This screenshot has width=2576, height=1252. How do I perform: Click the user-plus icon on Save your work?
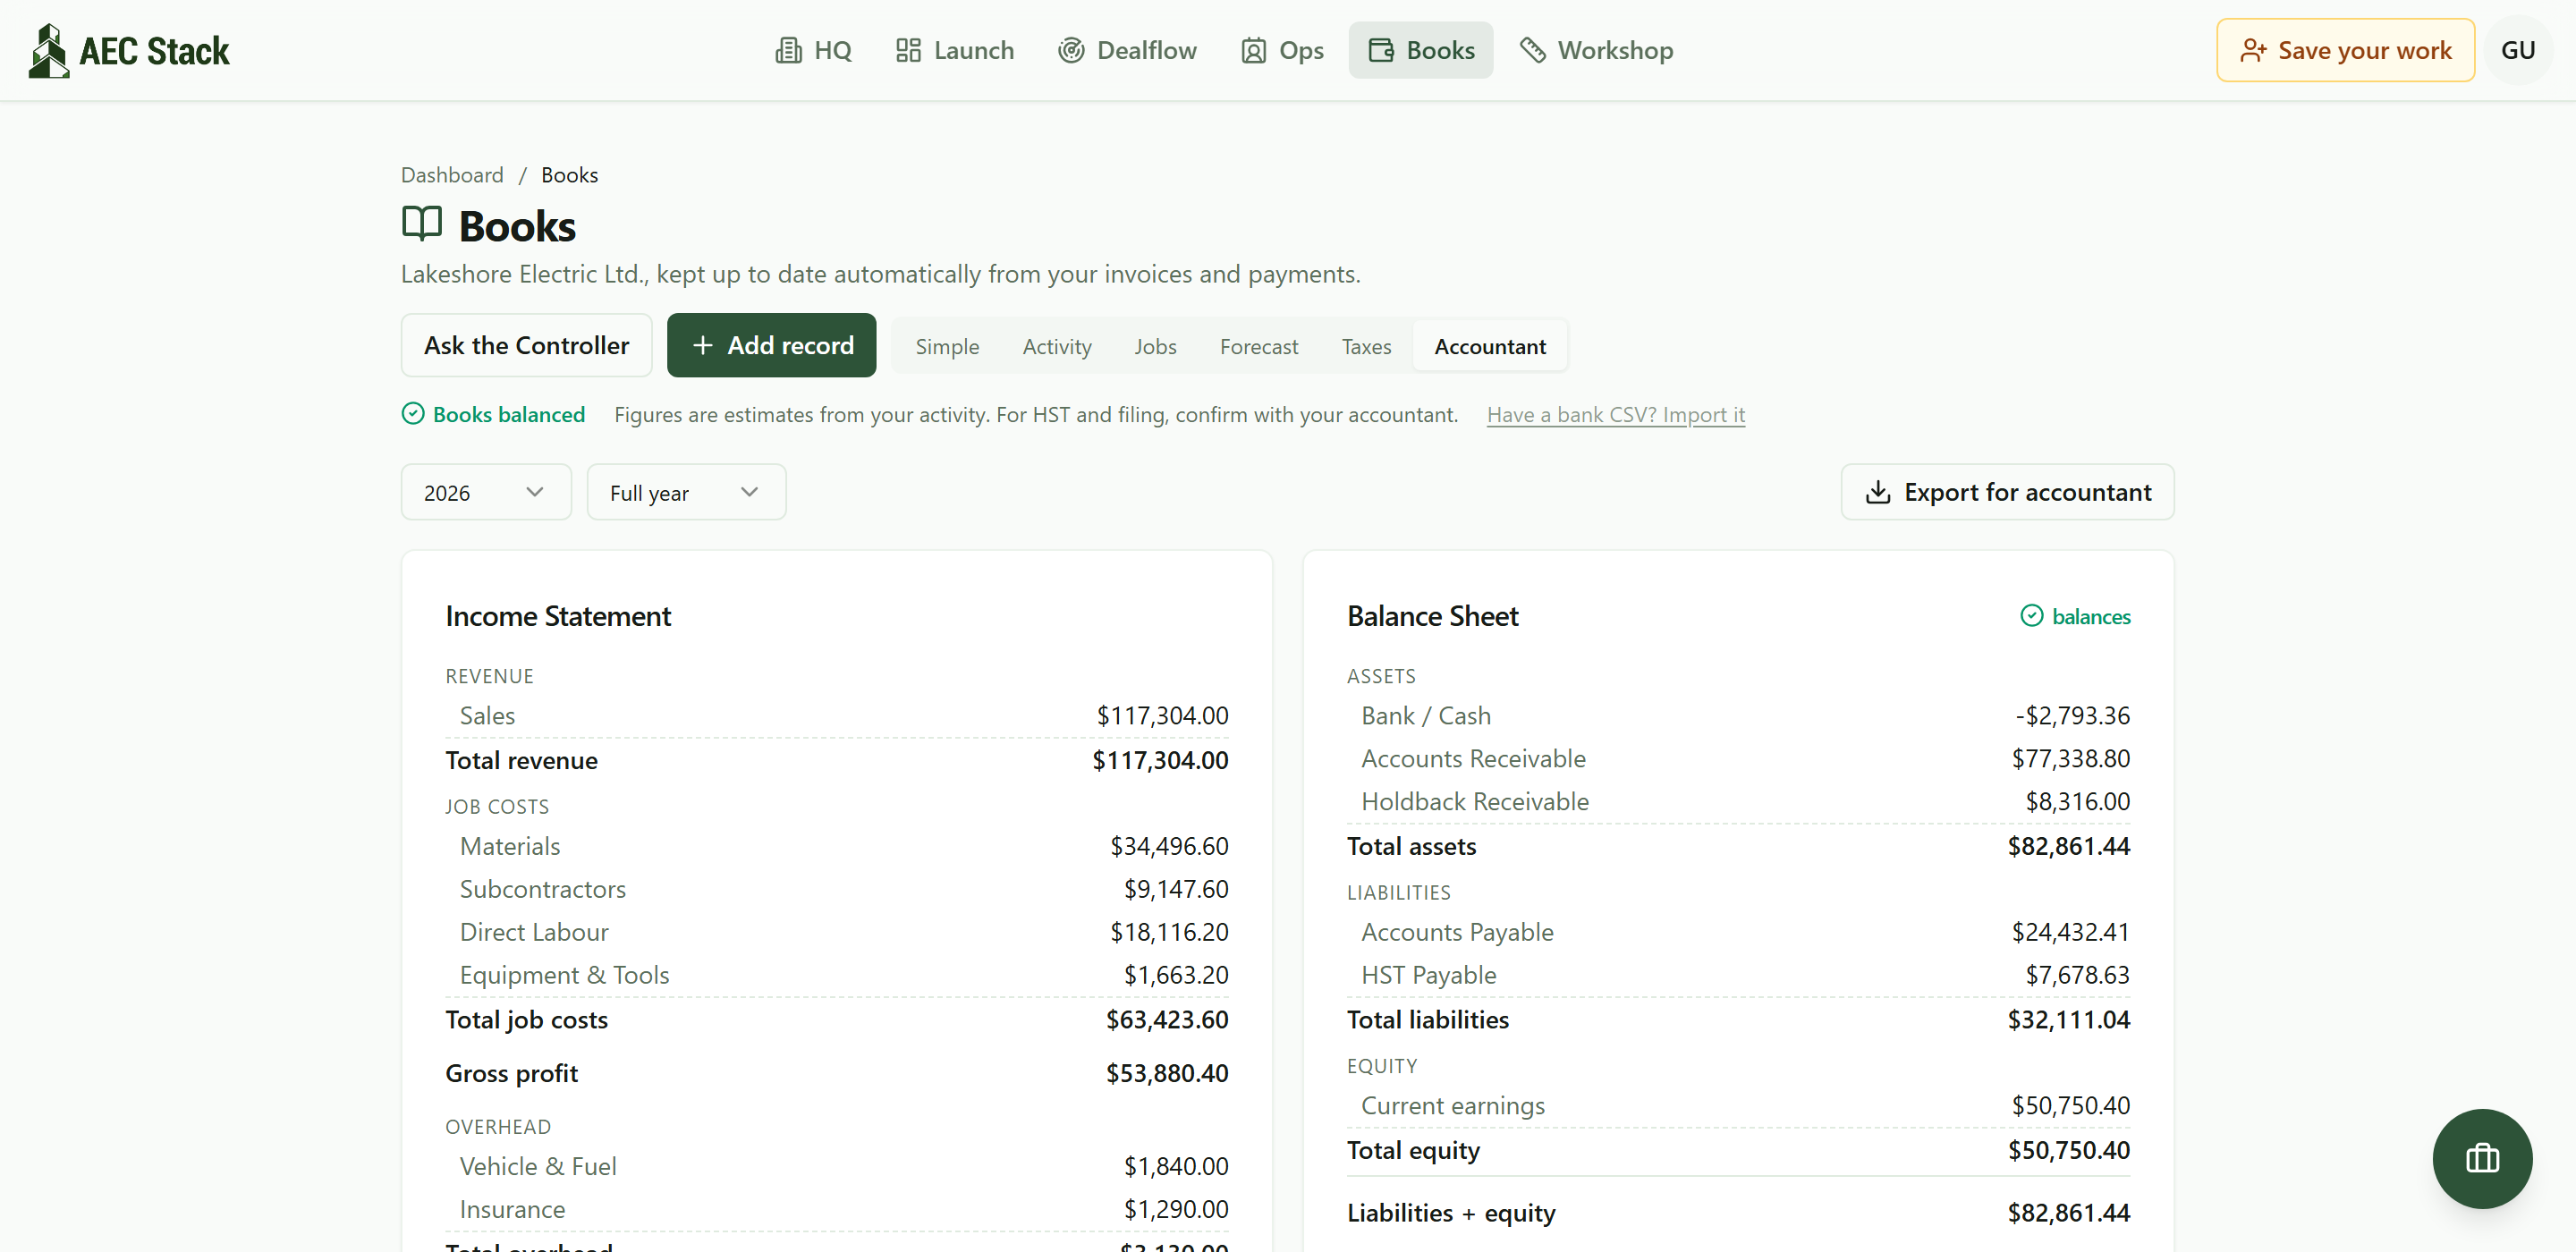(x=2253, y=50)
